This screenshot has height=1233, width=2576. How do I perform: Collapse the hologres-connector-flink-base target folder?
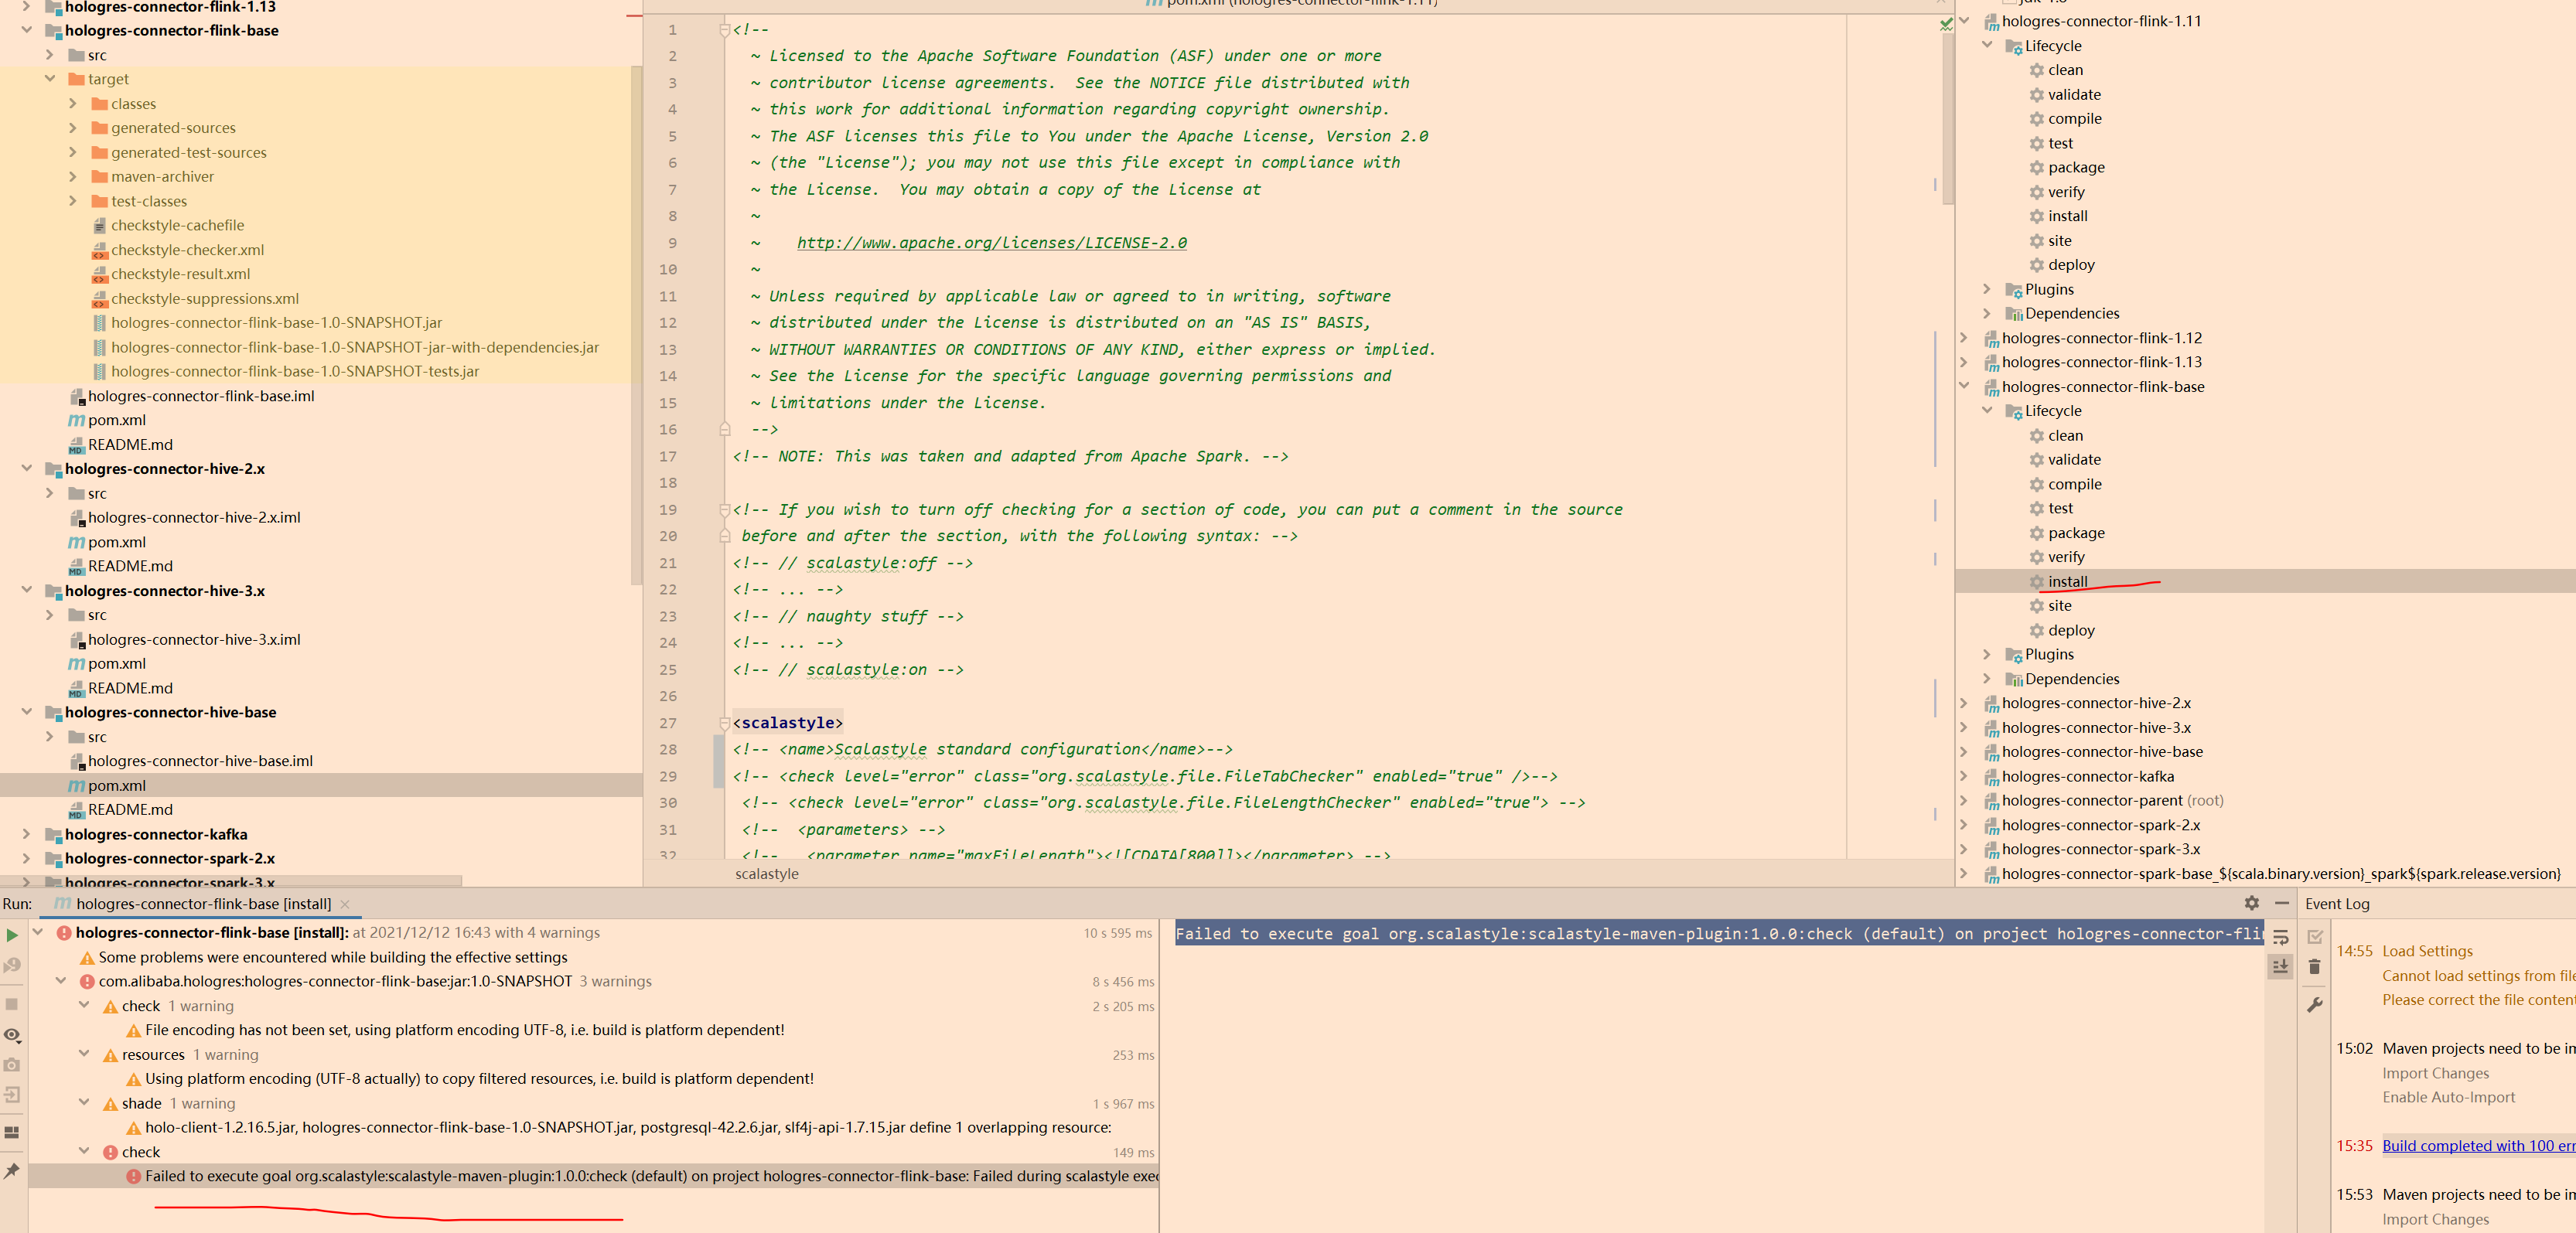pos(51,79)
